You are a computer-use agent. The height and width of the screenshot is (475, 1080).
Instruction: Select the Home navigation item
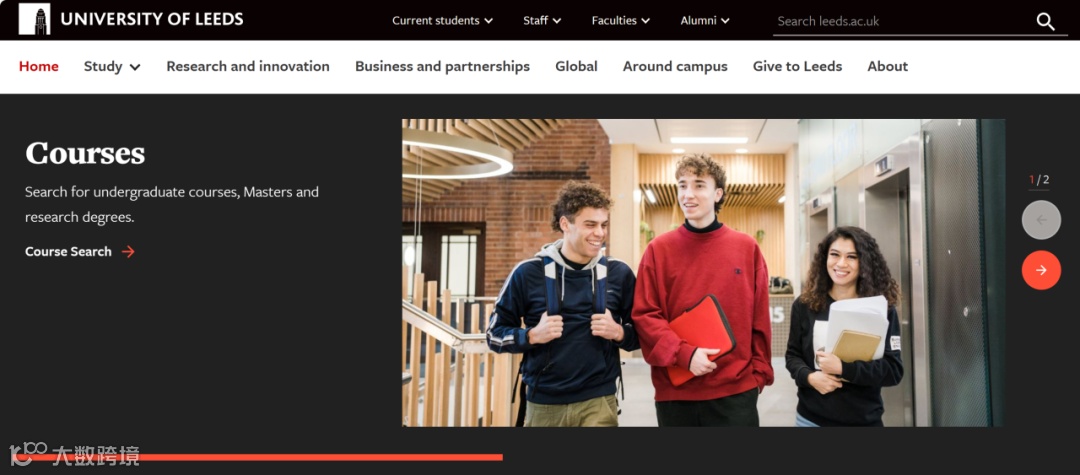(x=39, y=67)
